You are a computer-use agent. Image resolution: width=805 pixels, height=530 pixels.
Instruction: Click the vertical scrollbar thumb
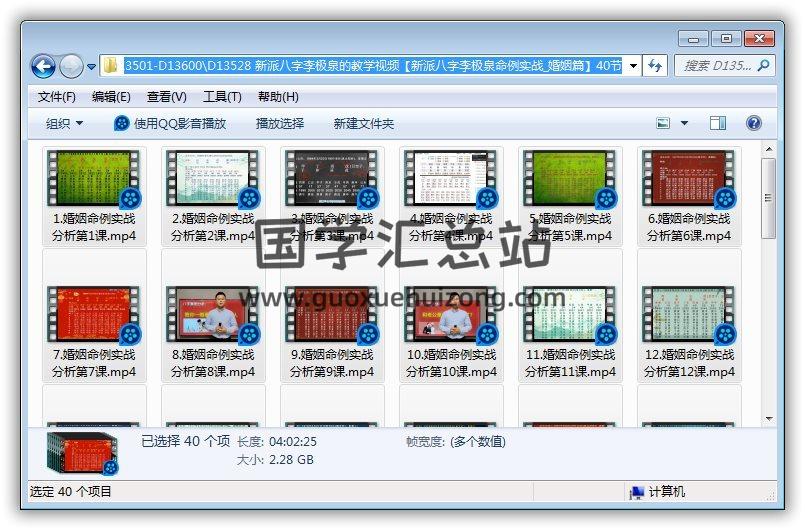coord(769,198)
